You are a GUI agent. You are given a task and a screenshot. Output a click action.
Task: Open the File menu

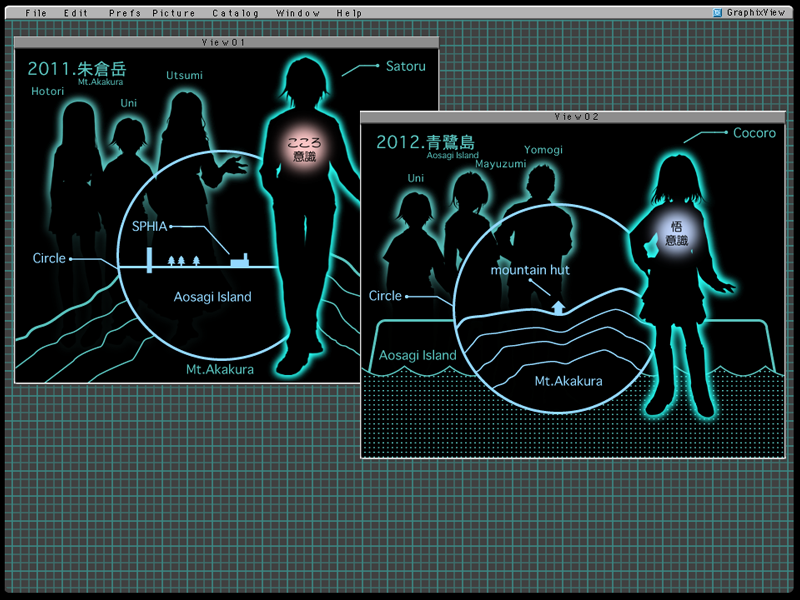pos(36,13)
